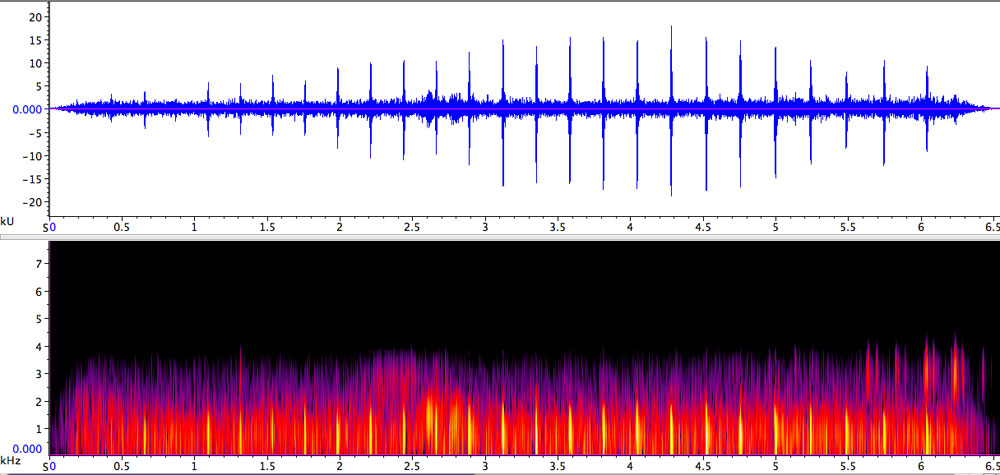The width and height of the screenshot is (1000, 475).
Task: Click the 0.000 amplitude axis label
Action: coord(27,109)
